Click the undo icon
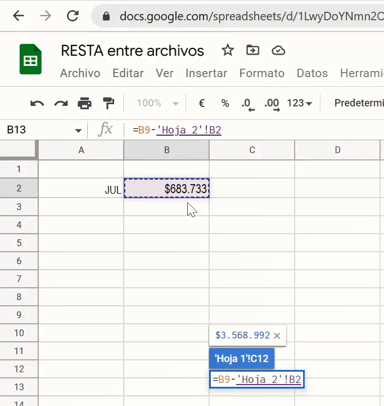384x406 pixels. point(37,103)
